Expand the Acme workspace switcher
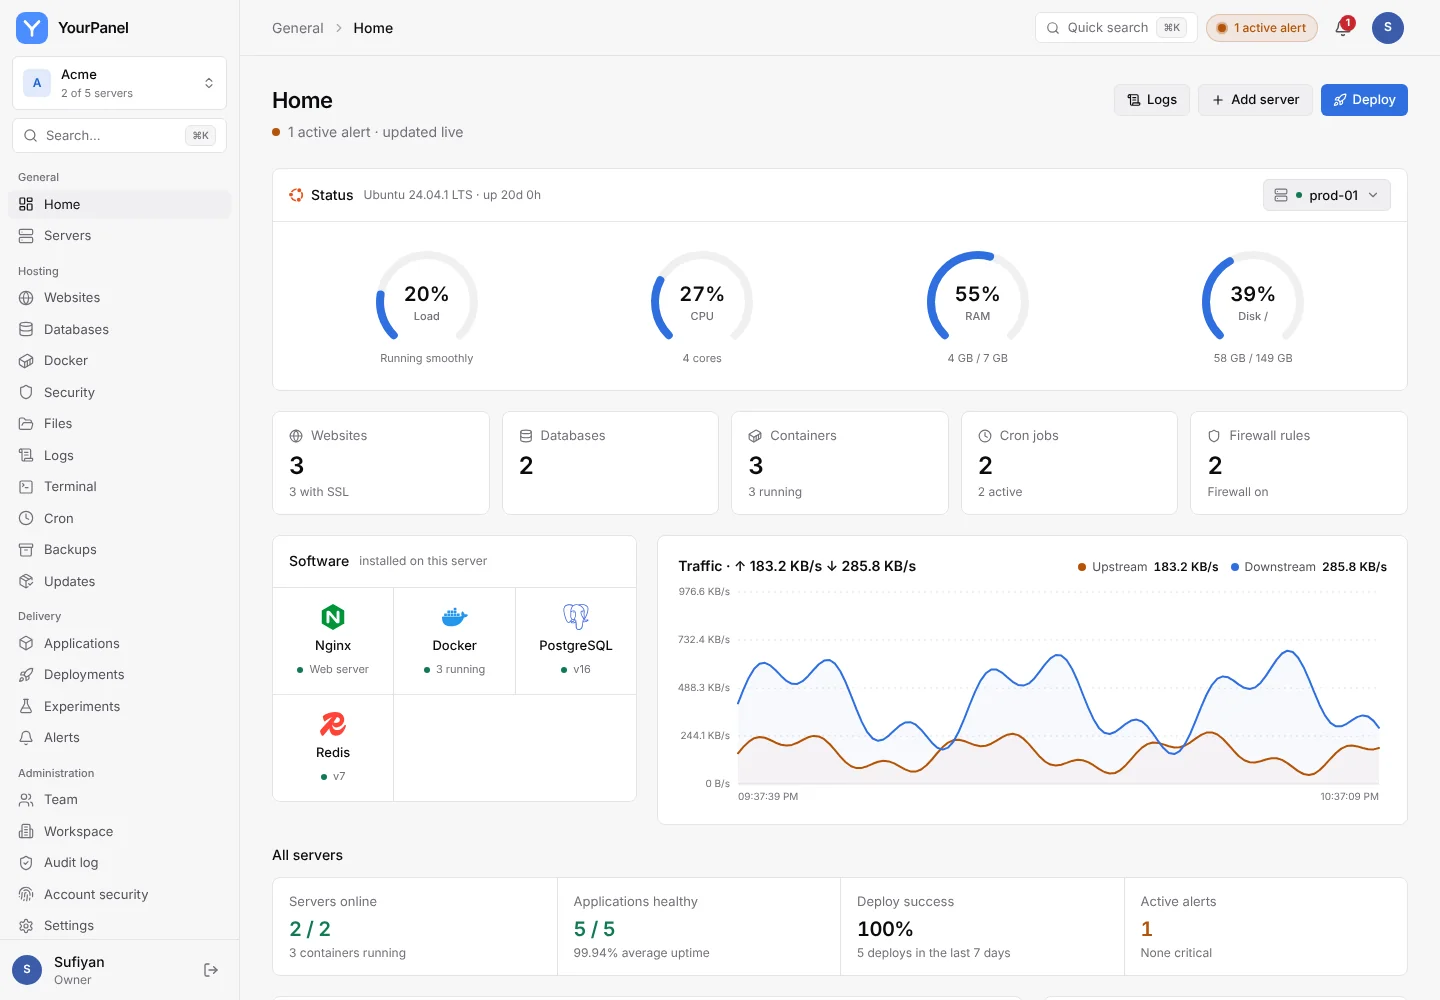Screen dimensions: 1440x1000 [x=119, y=83]
